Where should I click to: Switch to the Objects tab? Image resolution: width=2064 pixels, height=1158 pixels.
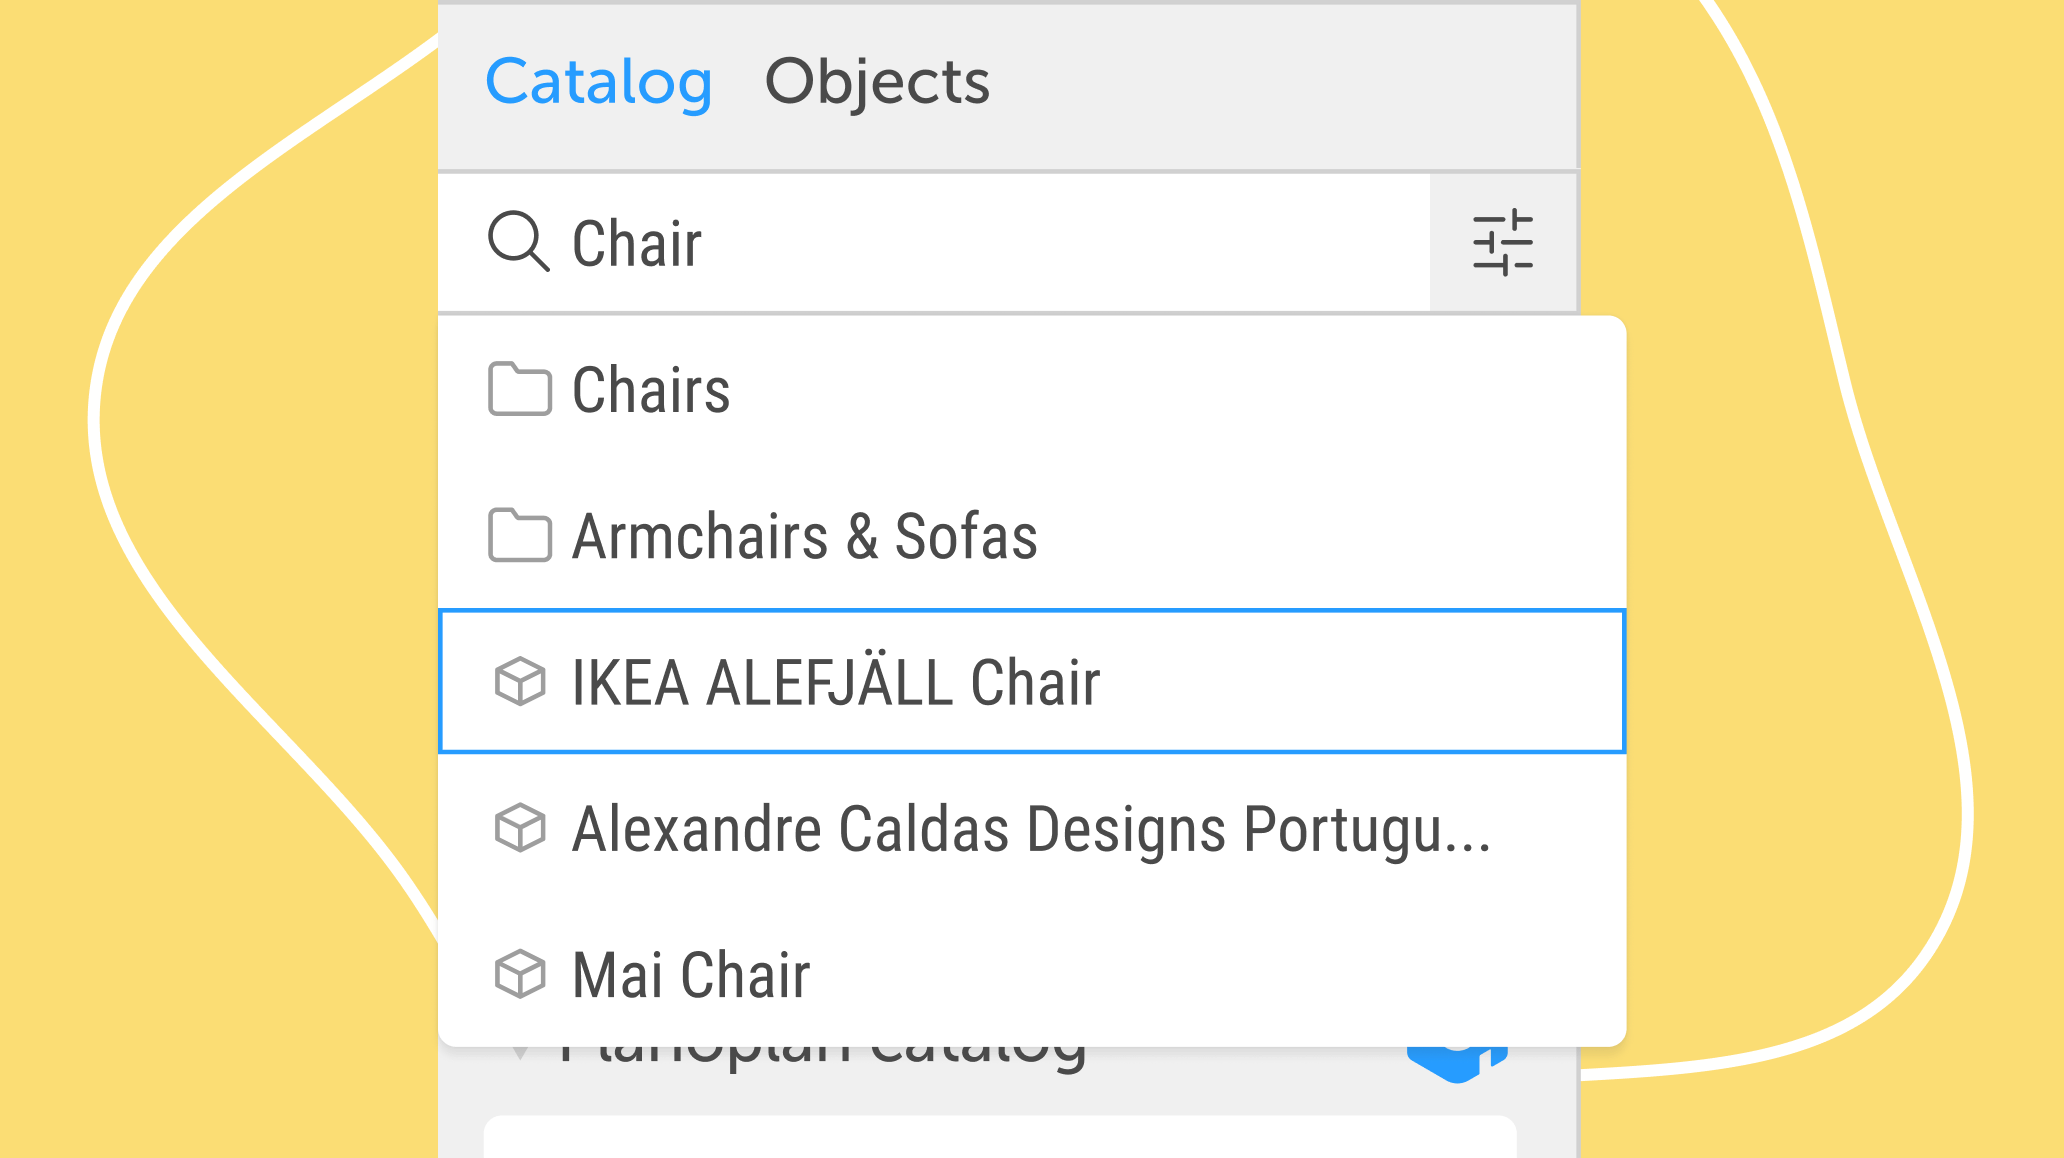877,82
